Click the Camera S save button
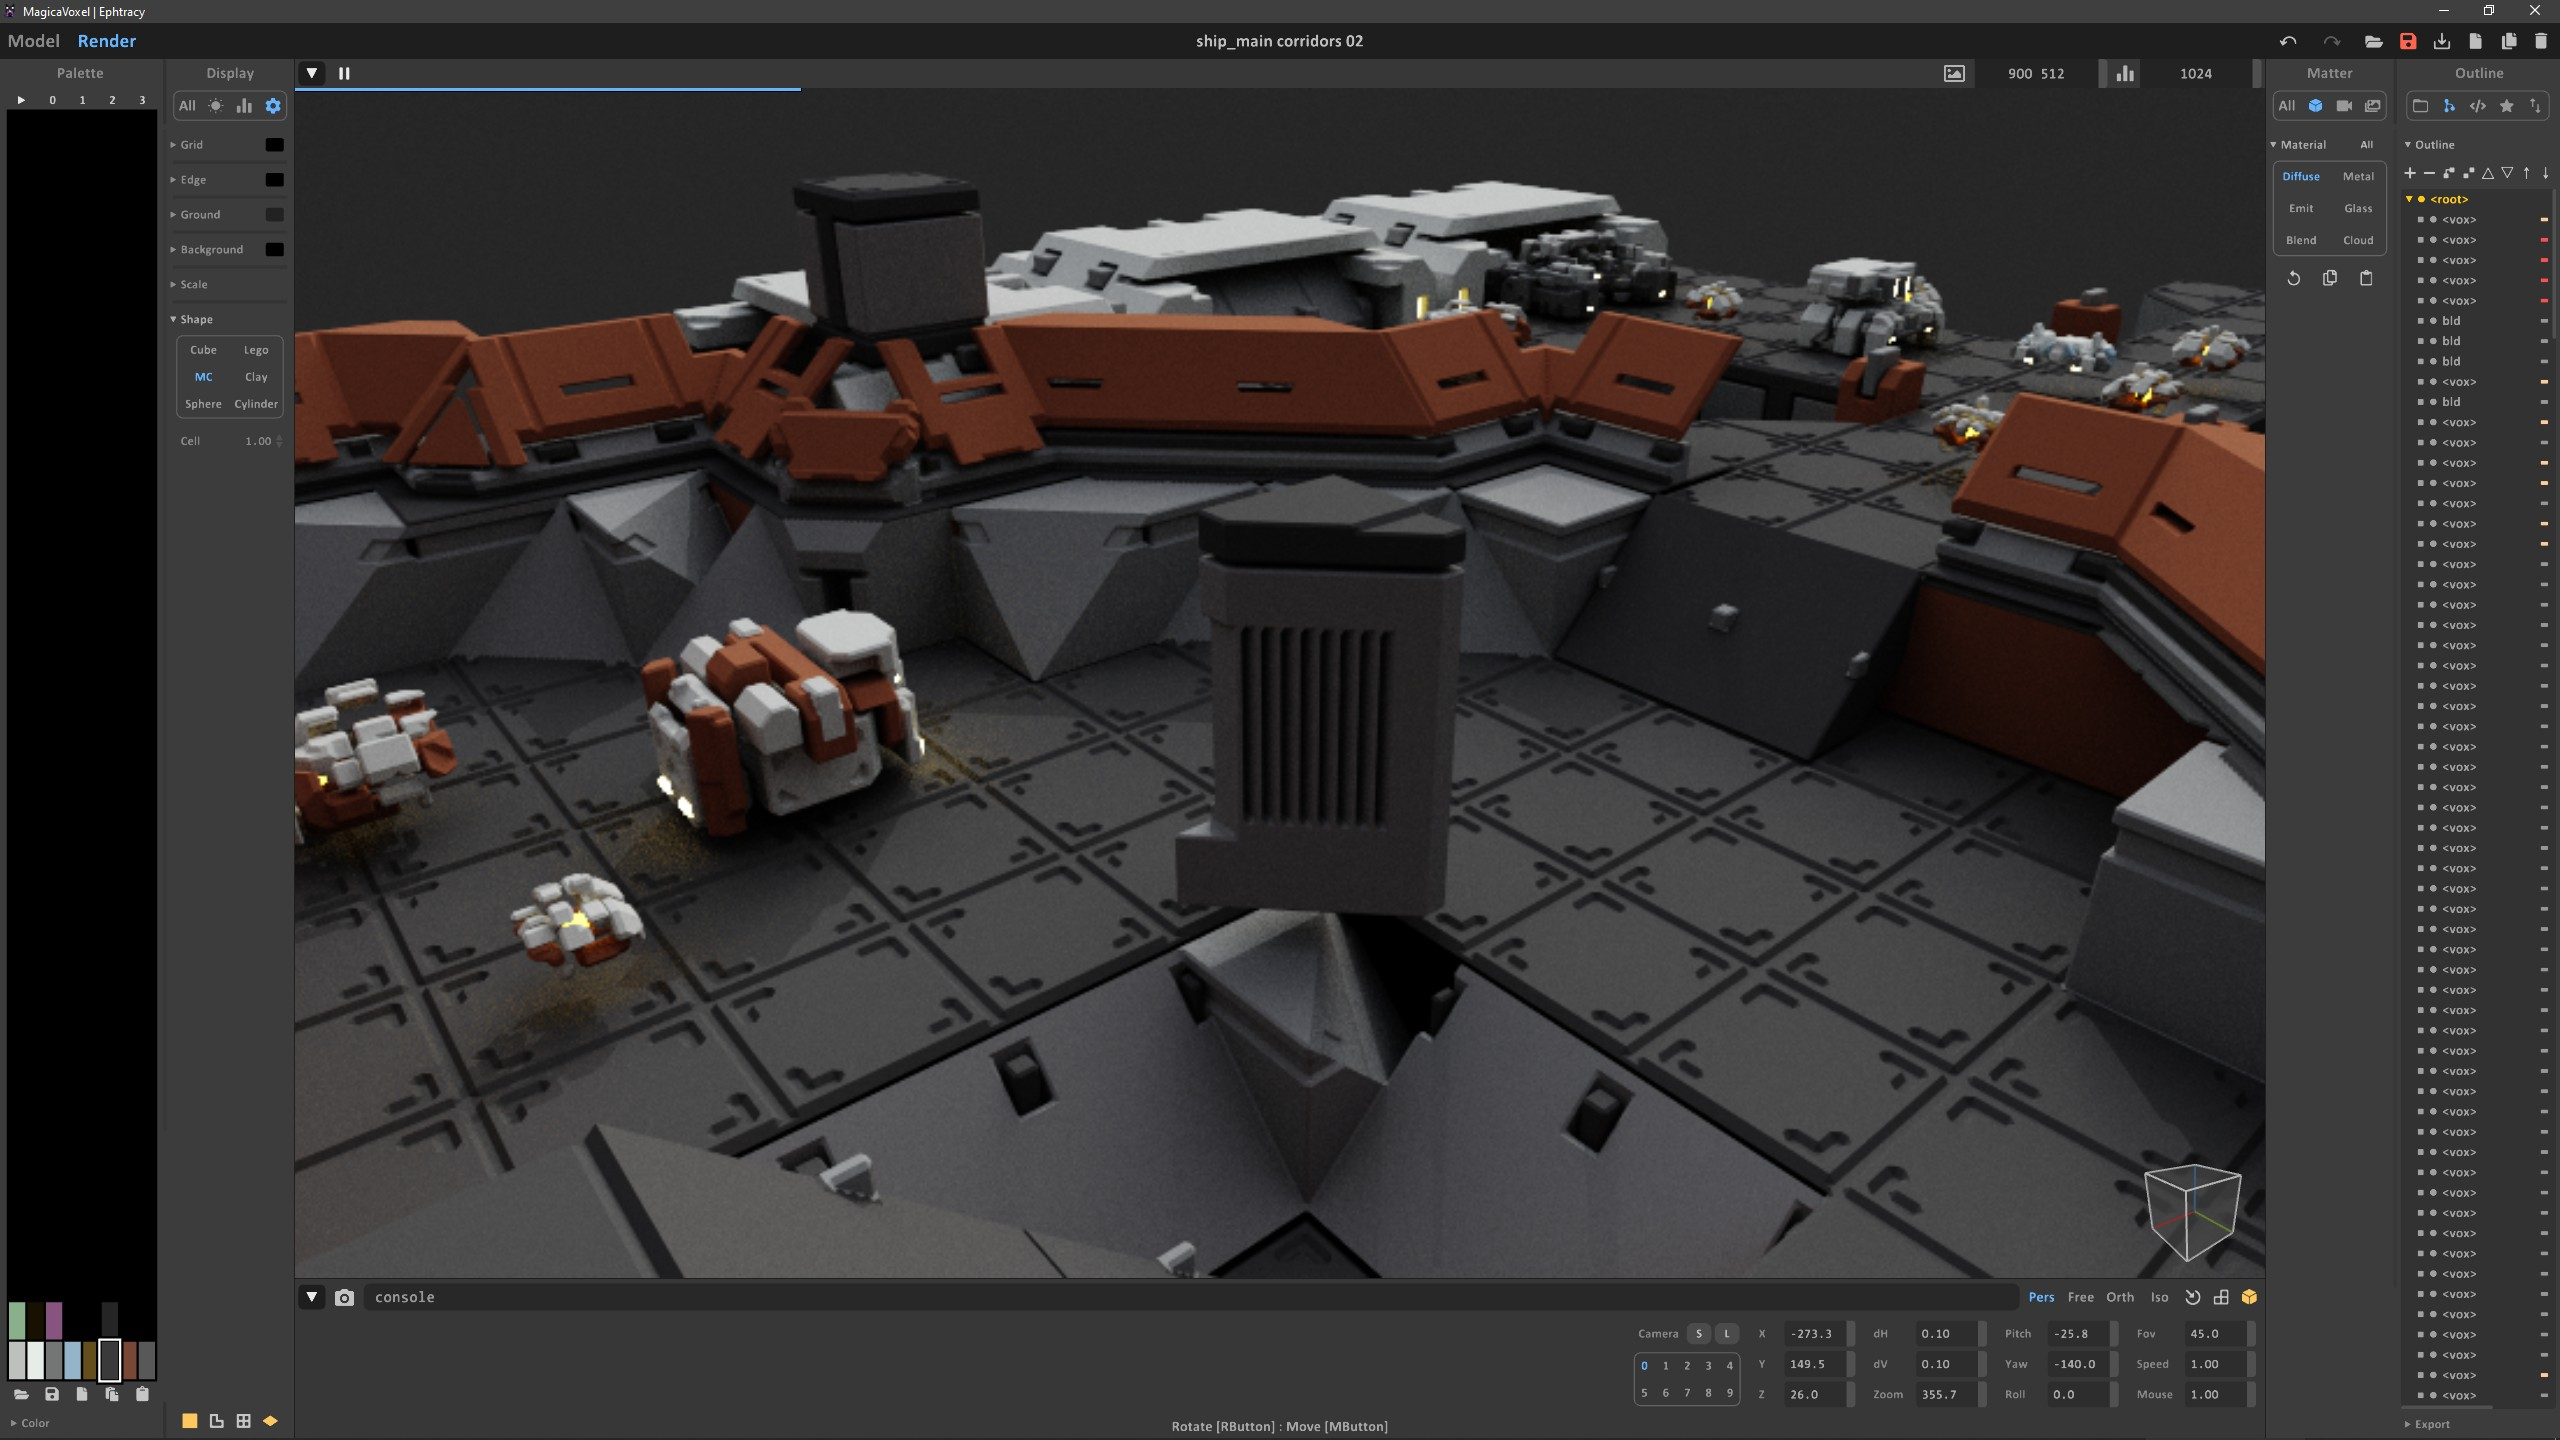The height and width of the screenshot is (1440, 2560). tap(1698, 1334)
